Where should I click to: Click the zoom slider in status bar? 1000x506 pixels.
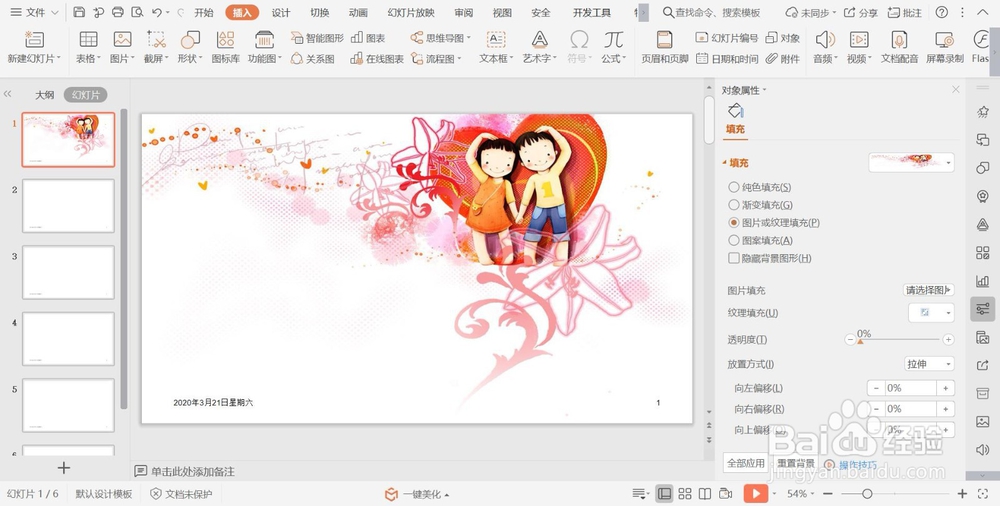pos(893,494)
